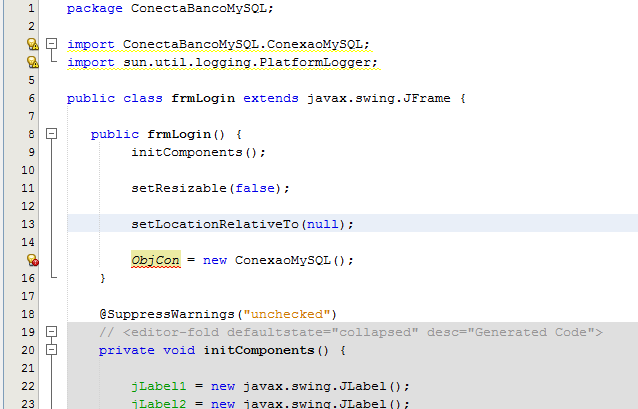Viewport: 638px width, 409px height.
Task: Click sun.util.logging.PlatformLogger import text
Action: 251,62
